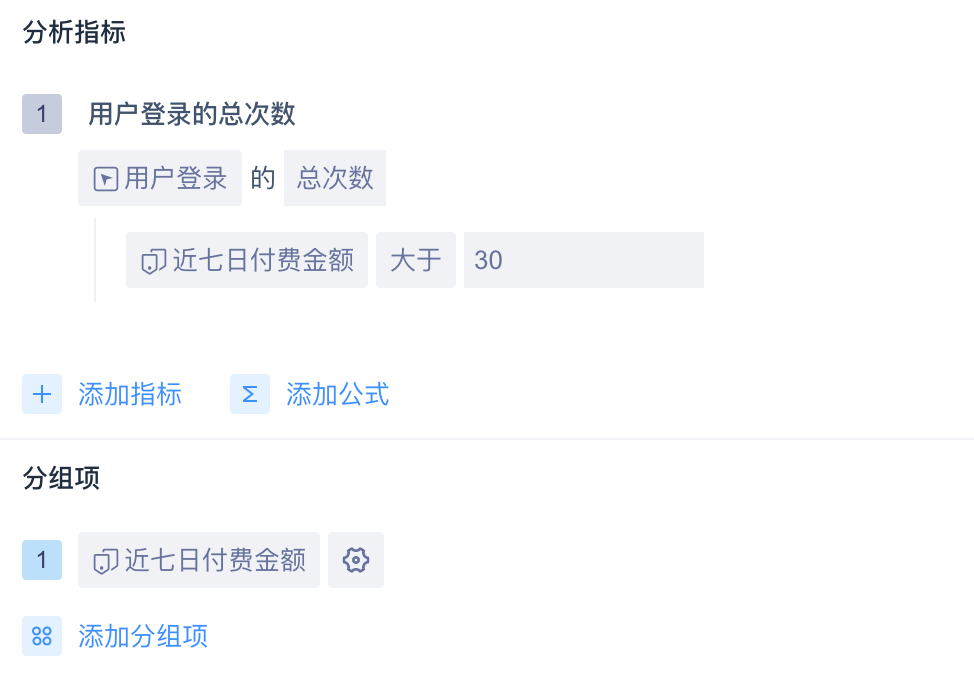Viewport: 974px width, 683px height.
Task: Click the 添加公式 link
Action: pyautogui.click(x=338, y=394)
